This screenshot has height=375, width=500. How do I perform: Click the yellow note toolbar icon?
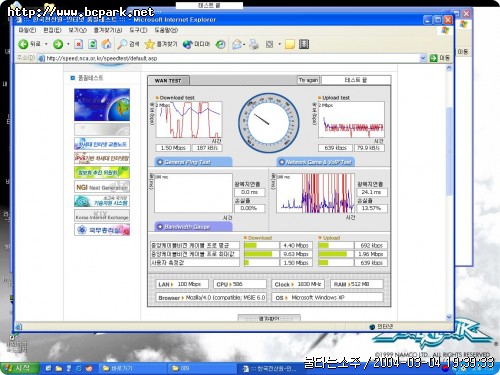tap(289, 44)
